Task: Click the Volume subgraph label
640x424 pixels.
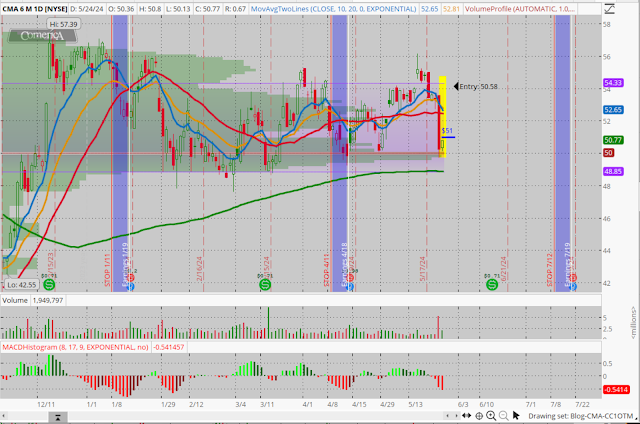Action: pyautogui.click(x=15, y=300)
